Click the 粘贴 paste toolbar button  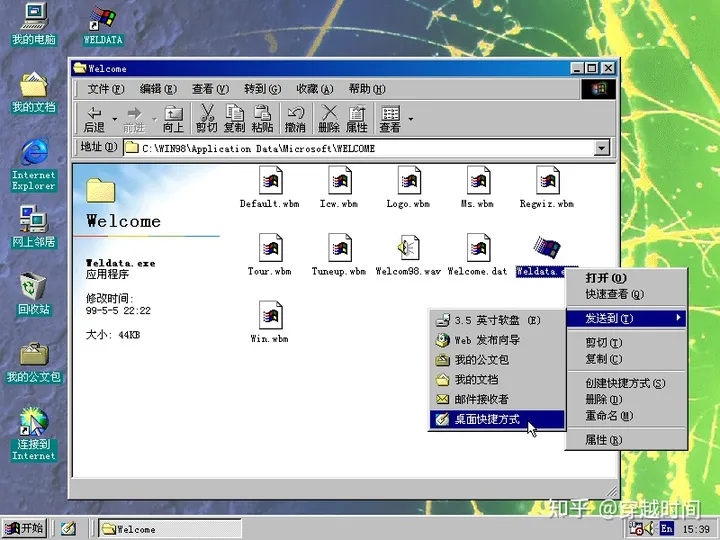click(x=262, y=119)
